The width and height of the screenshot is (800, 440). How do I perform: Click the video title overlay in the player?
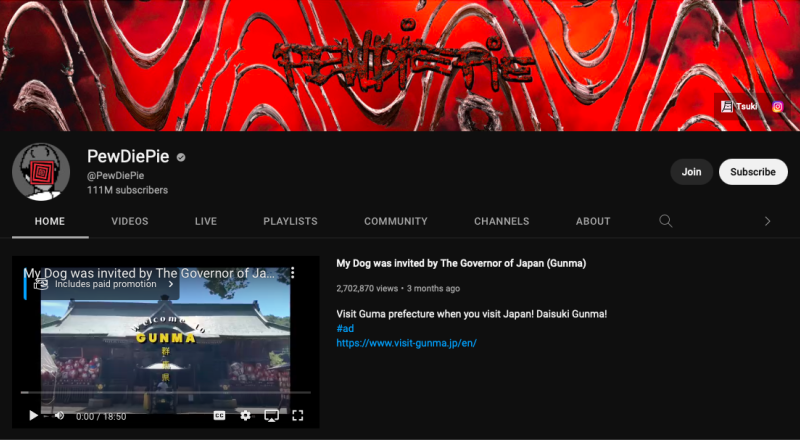click(149, 273)
